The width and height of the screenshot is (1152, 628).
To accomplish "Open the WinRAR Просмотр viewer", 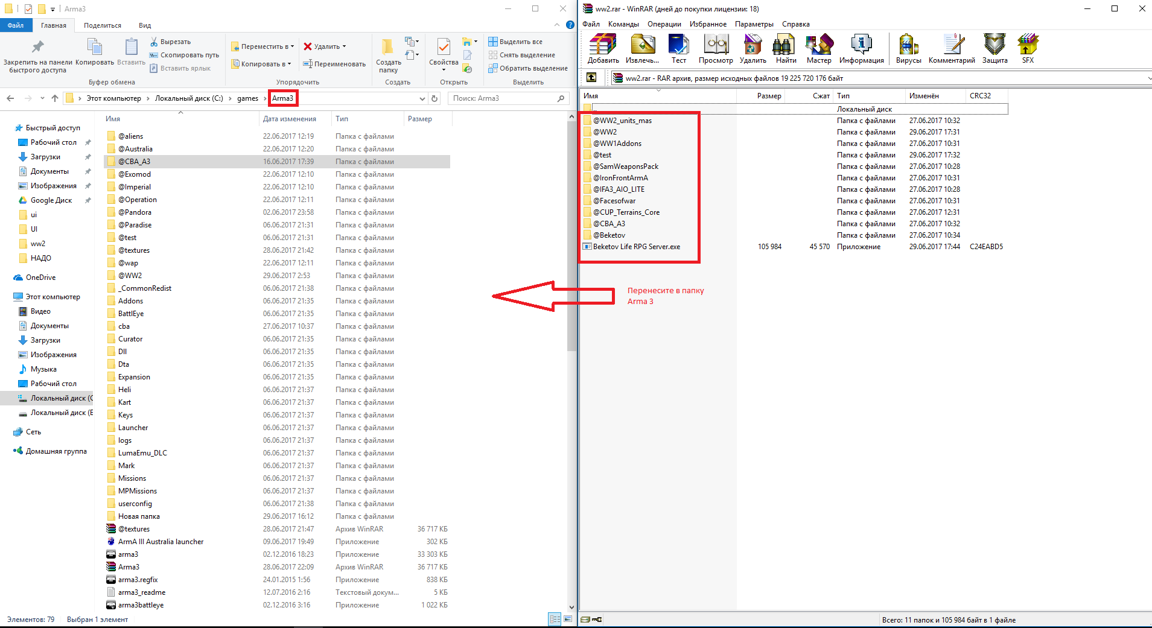I will 716,48.
